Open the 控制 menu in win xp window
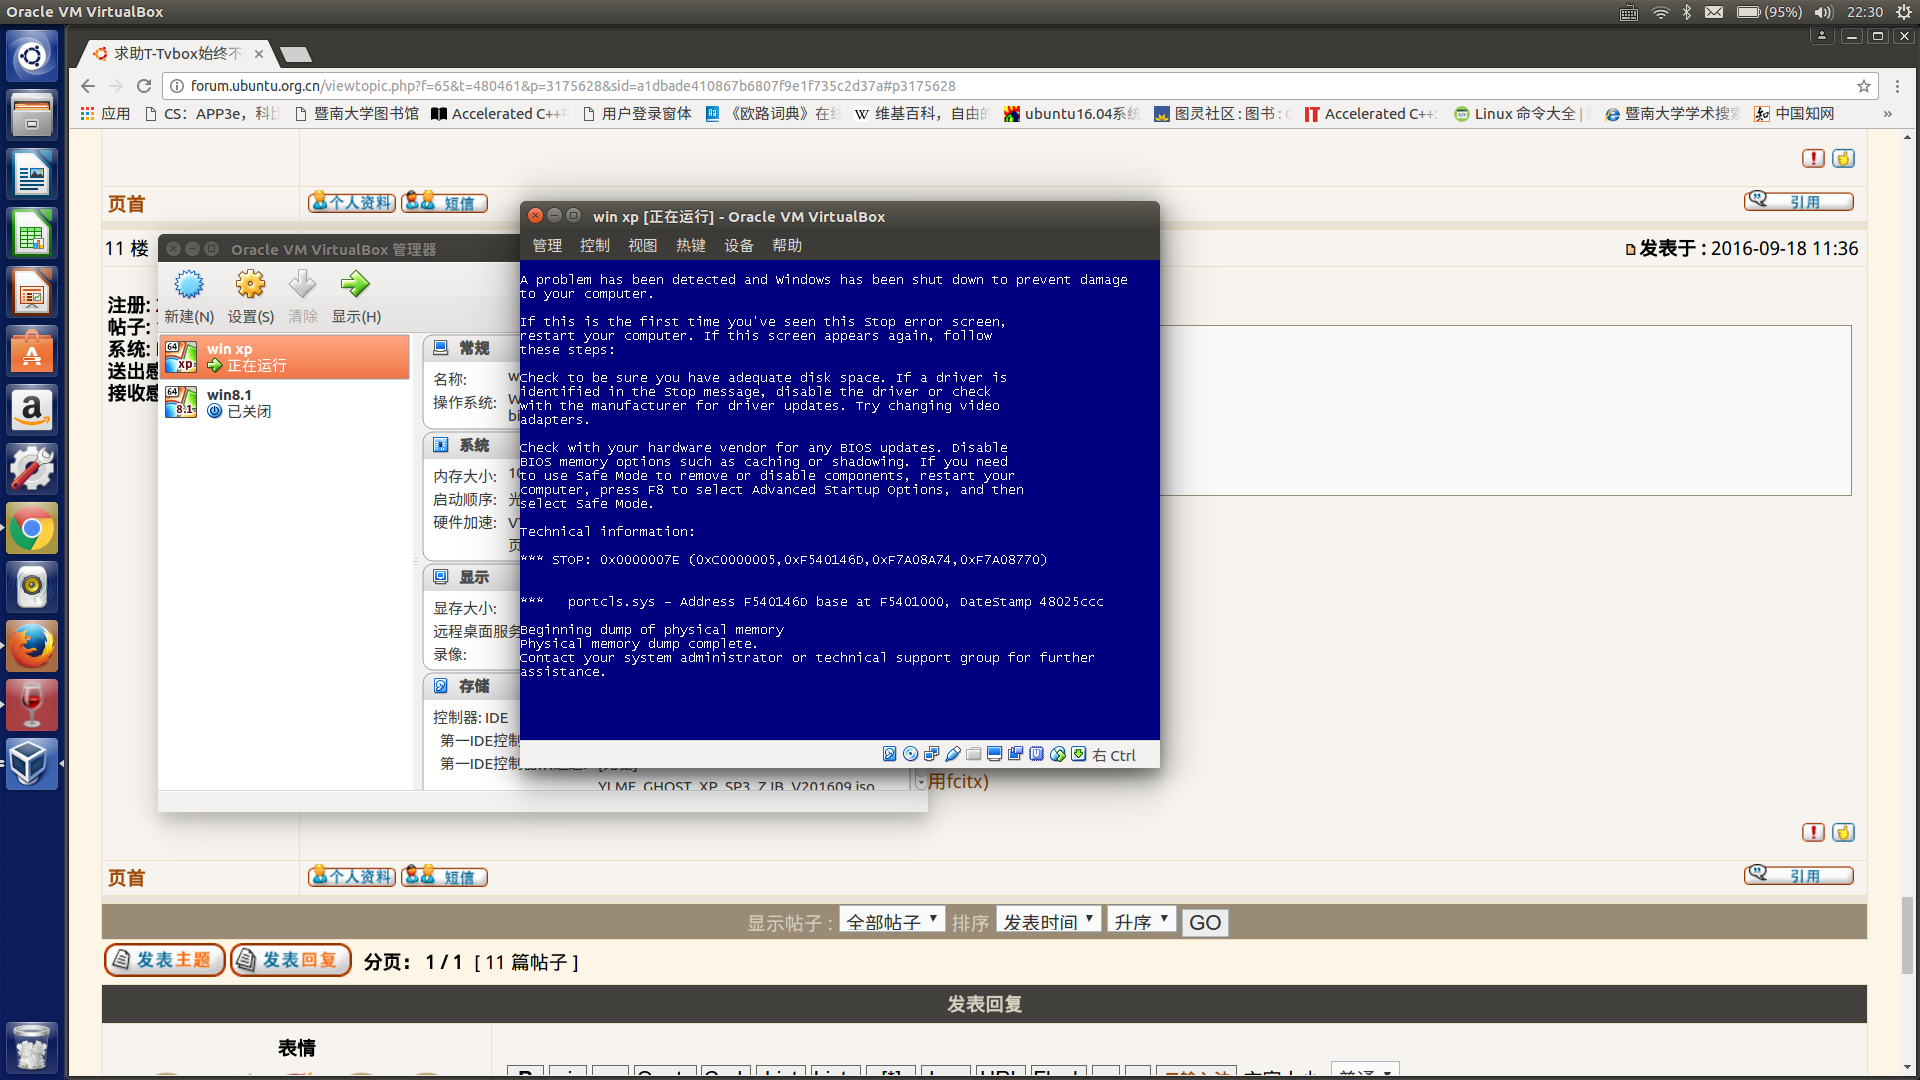This screenshot has width=1920, height=1080. [x=595, y=246]
